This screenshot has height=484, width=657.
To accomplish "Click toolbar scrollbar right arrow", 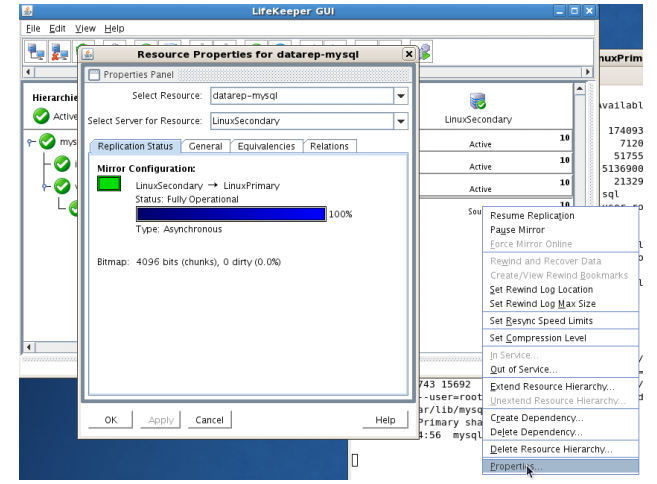I will tap(587, 72).
